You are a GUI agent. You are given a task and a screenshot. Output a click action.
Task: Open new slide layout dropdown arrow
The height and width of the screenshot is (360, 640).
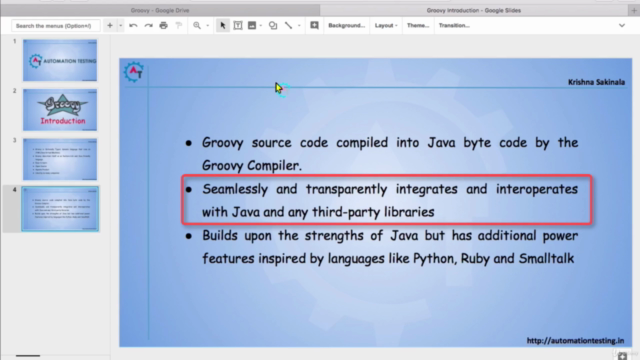[x=120, y=25]
